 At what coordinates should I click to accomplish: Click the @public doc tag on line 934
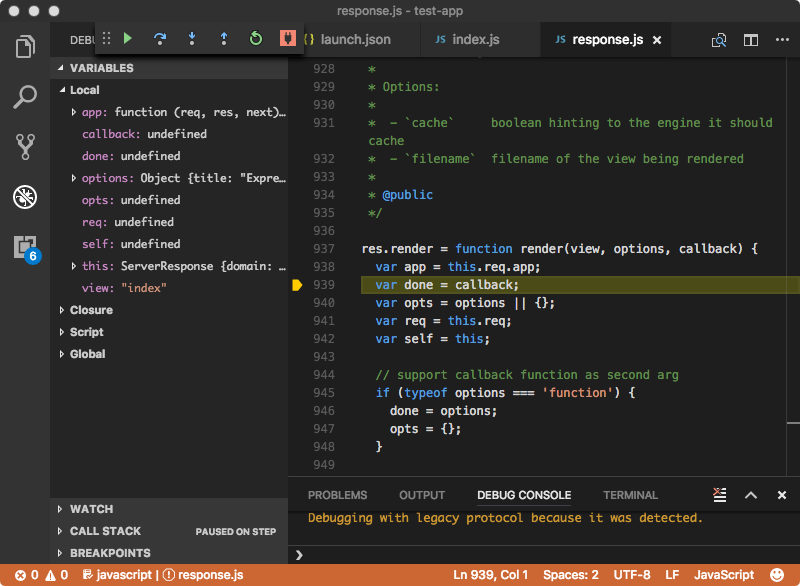408,195
